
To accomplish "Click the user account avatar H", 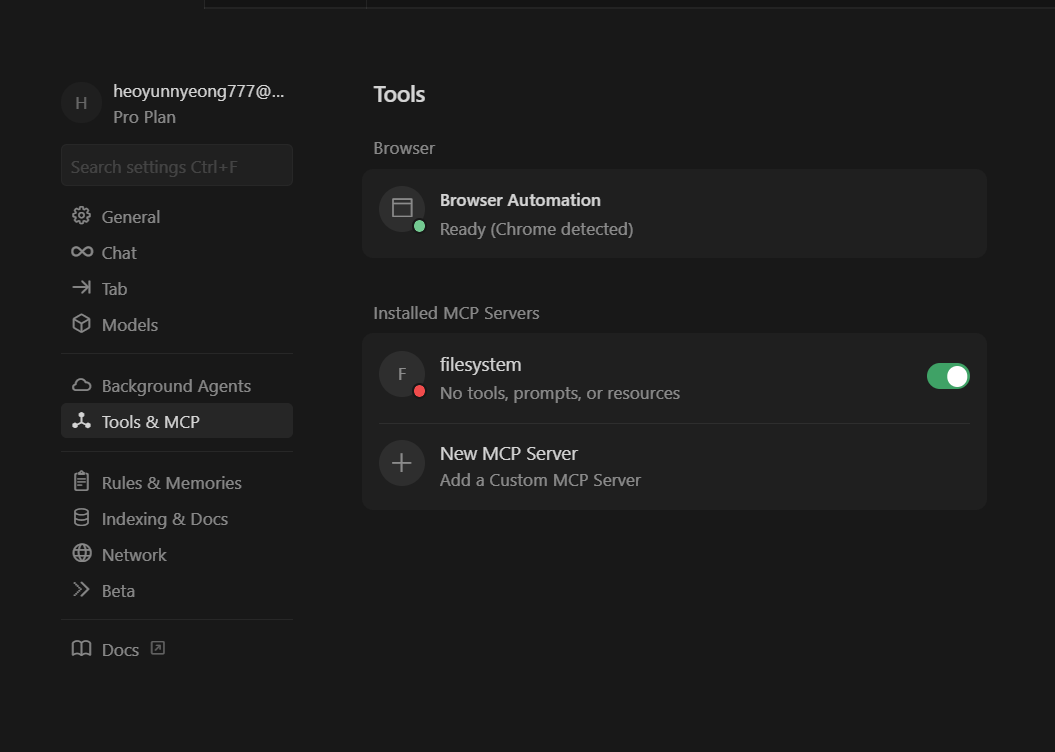I will point(81,103).
